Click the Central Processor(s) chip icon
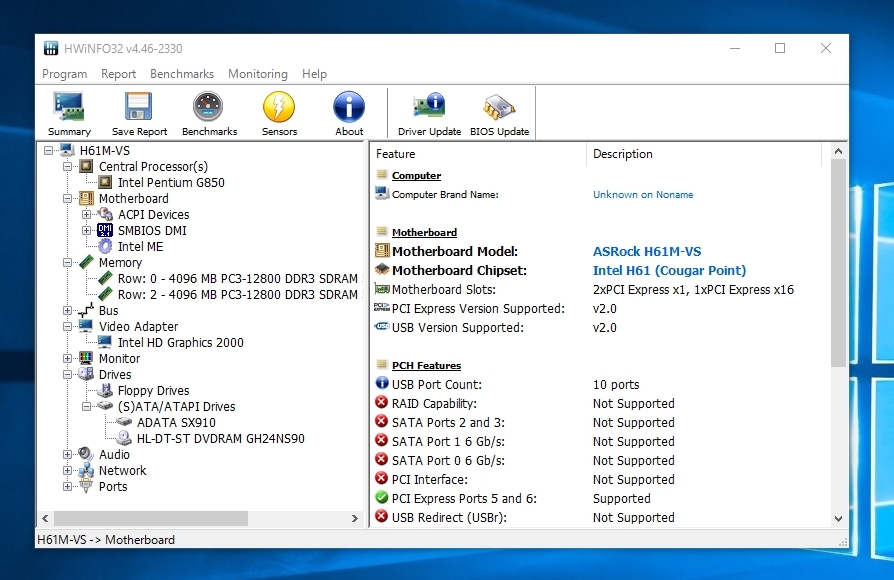Viewport: 894px width, 580px height. click(86, 167)
